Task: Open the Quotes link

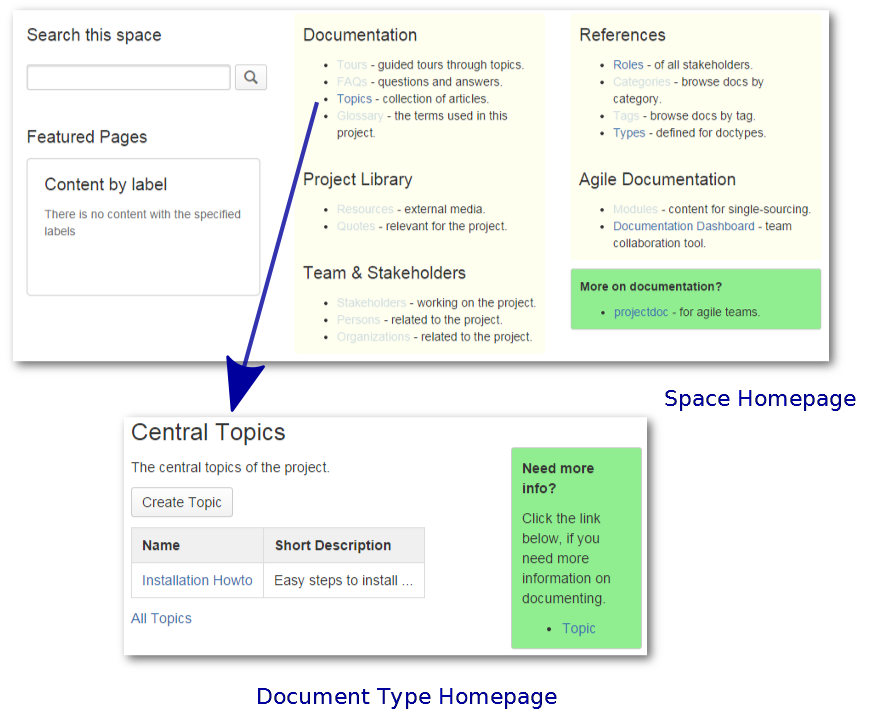Action: pos(356,226)
